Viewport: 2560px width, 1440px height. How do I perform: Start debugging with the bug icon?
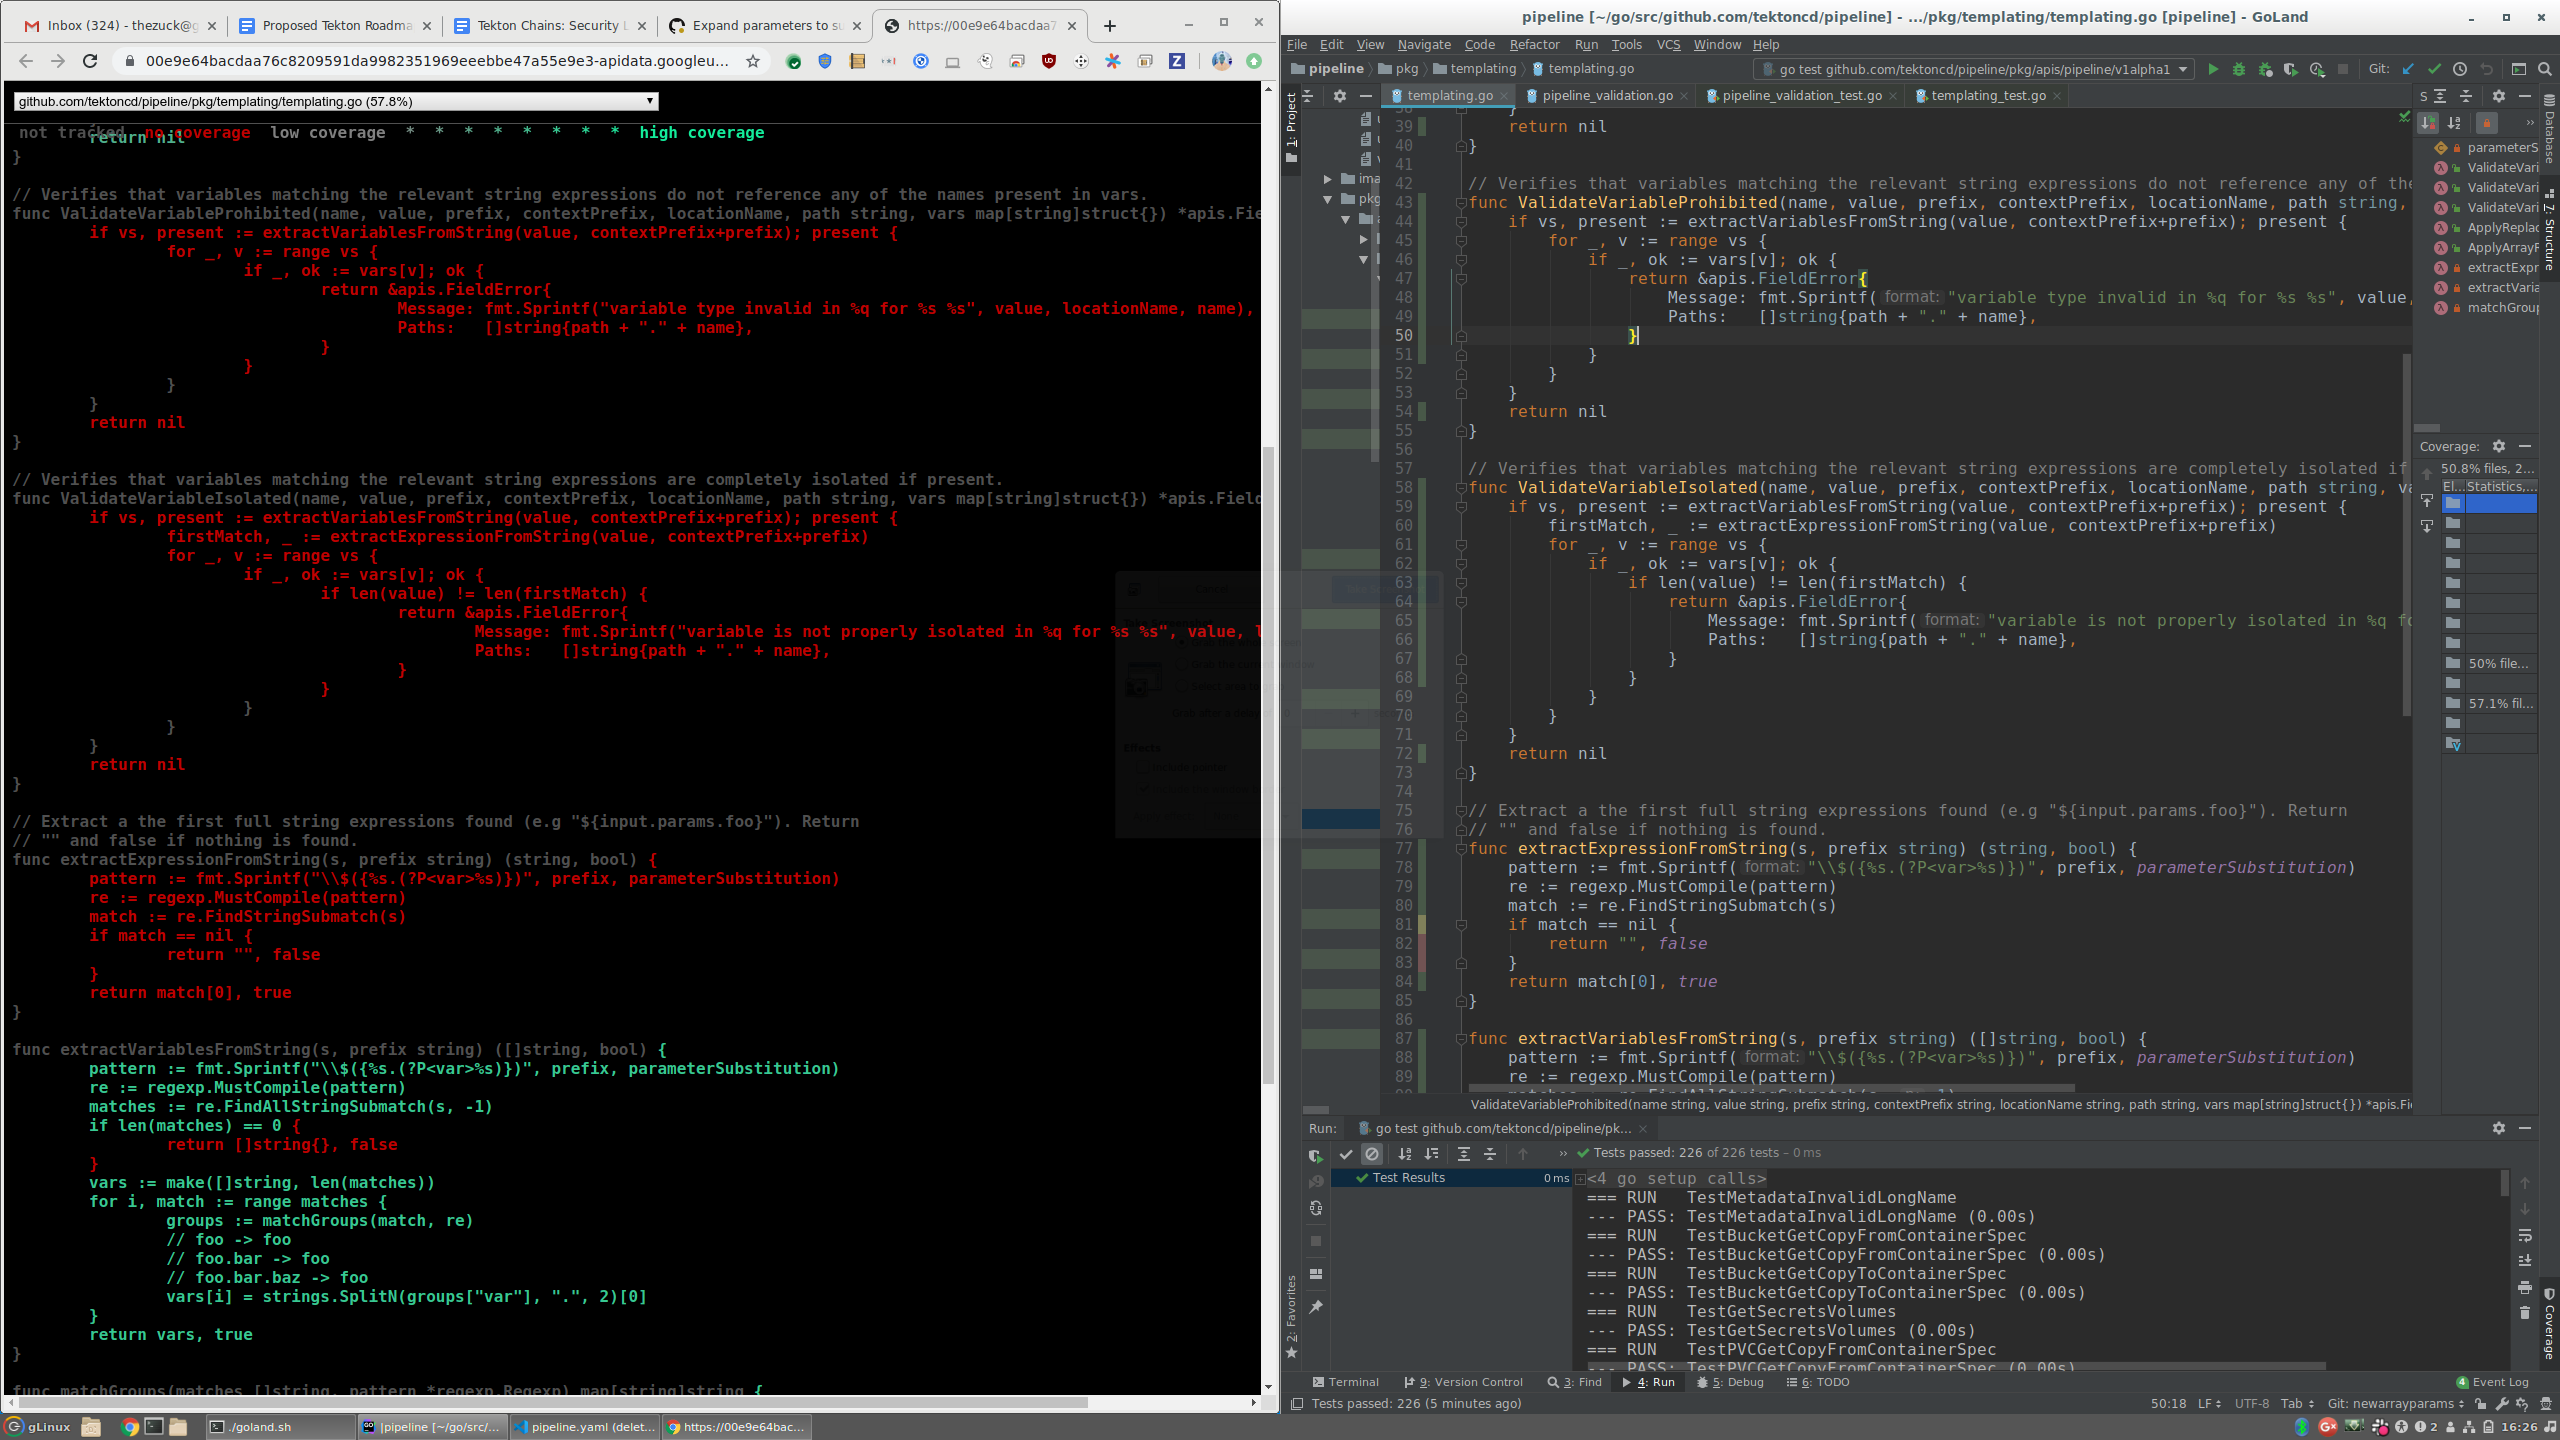coord(2239,69)
